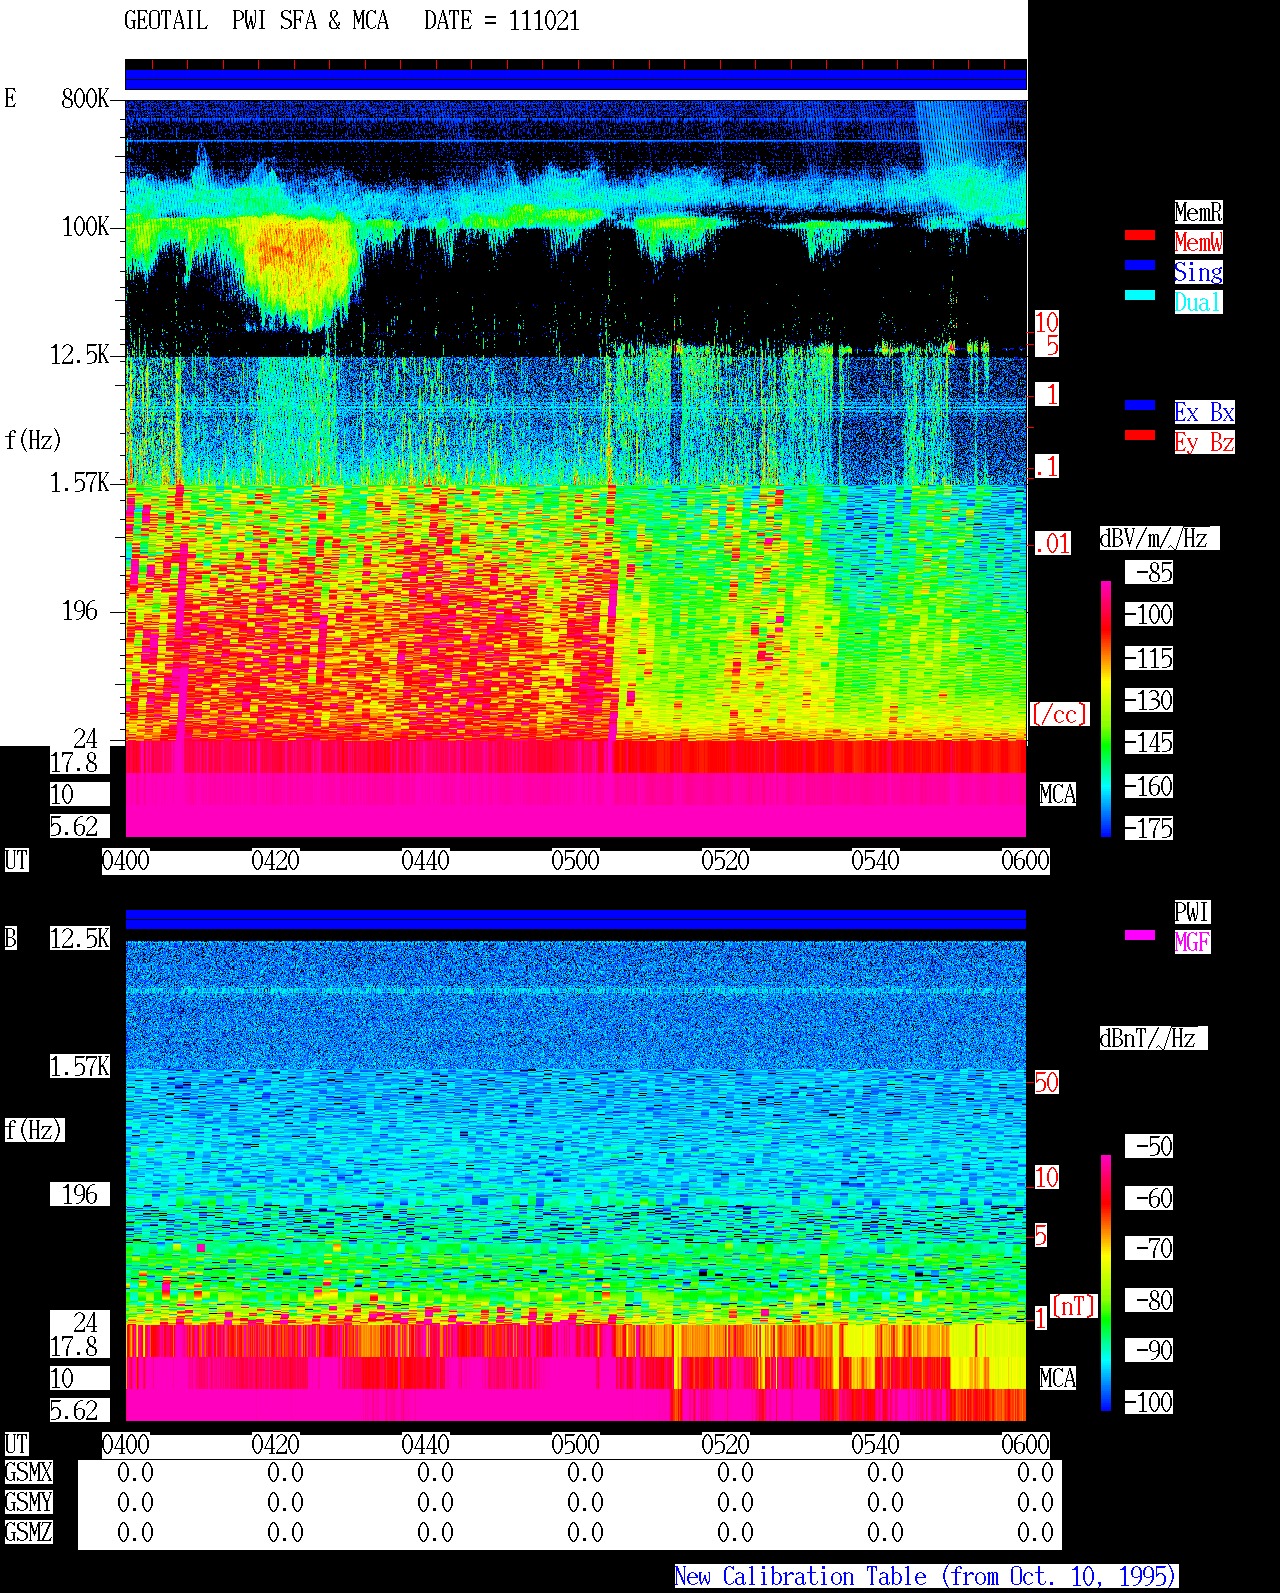Click the 'Ex Bx' legend label
Image resolution: width=1280 pixels, height=1593 pixels.
(1204, 412)
